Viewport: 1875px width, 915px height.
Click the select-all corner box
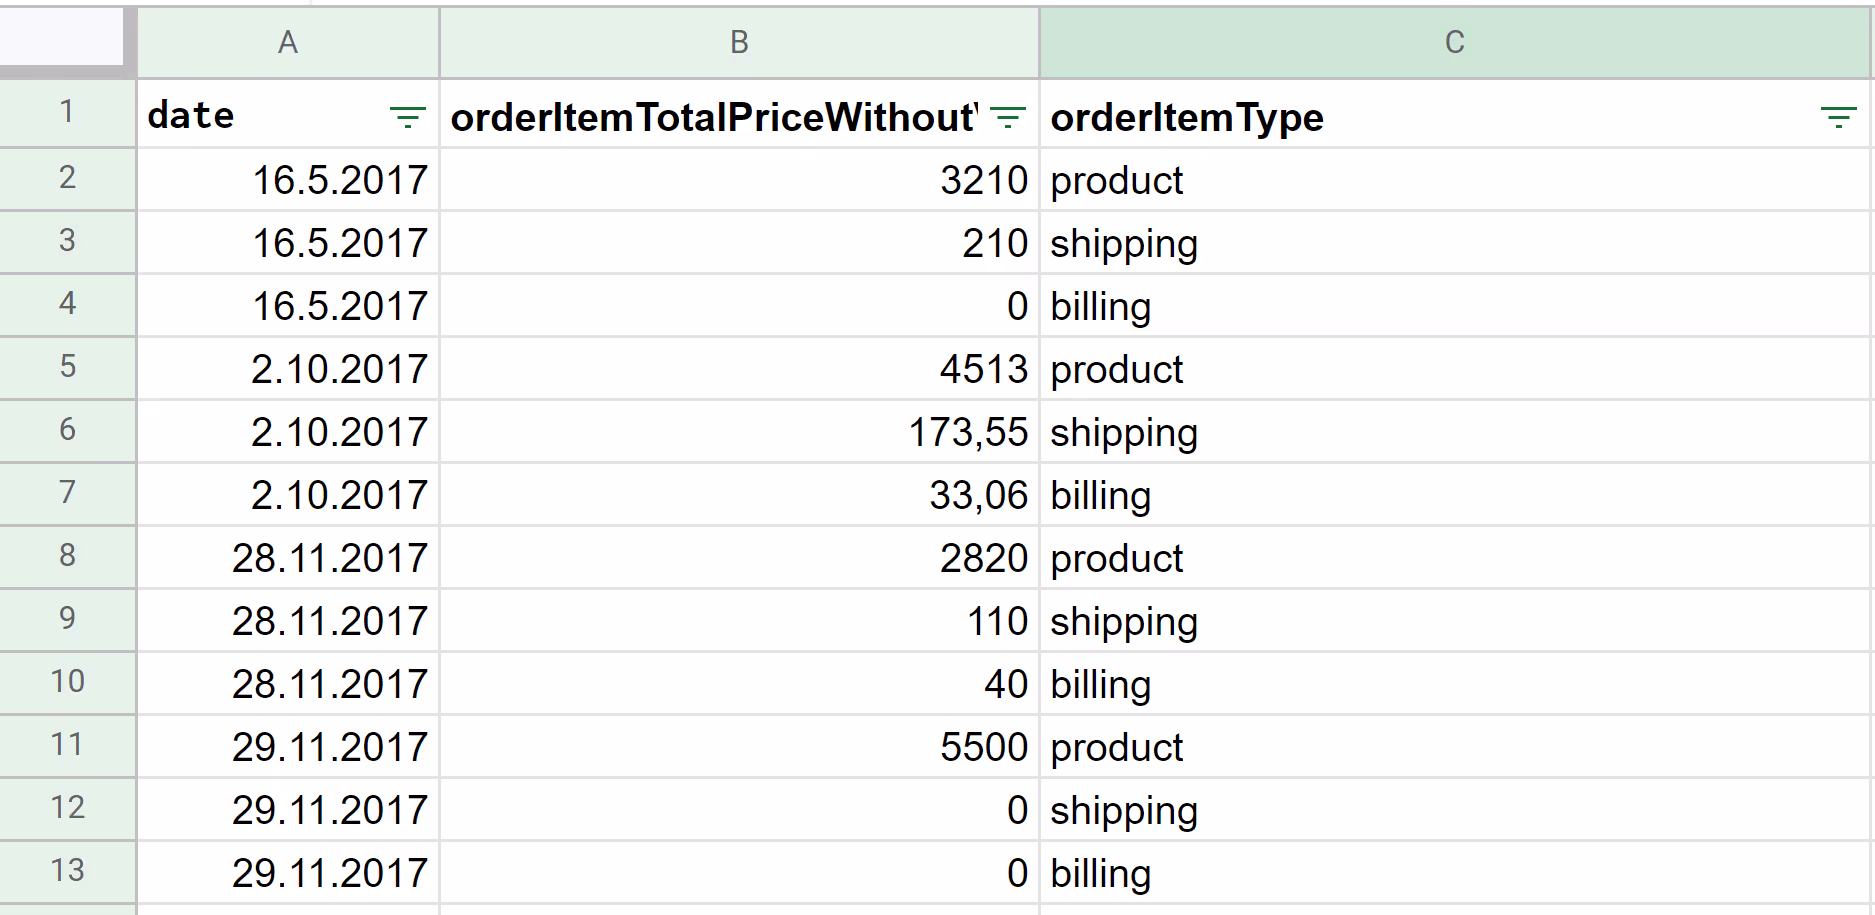coord(62,38)
